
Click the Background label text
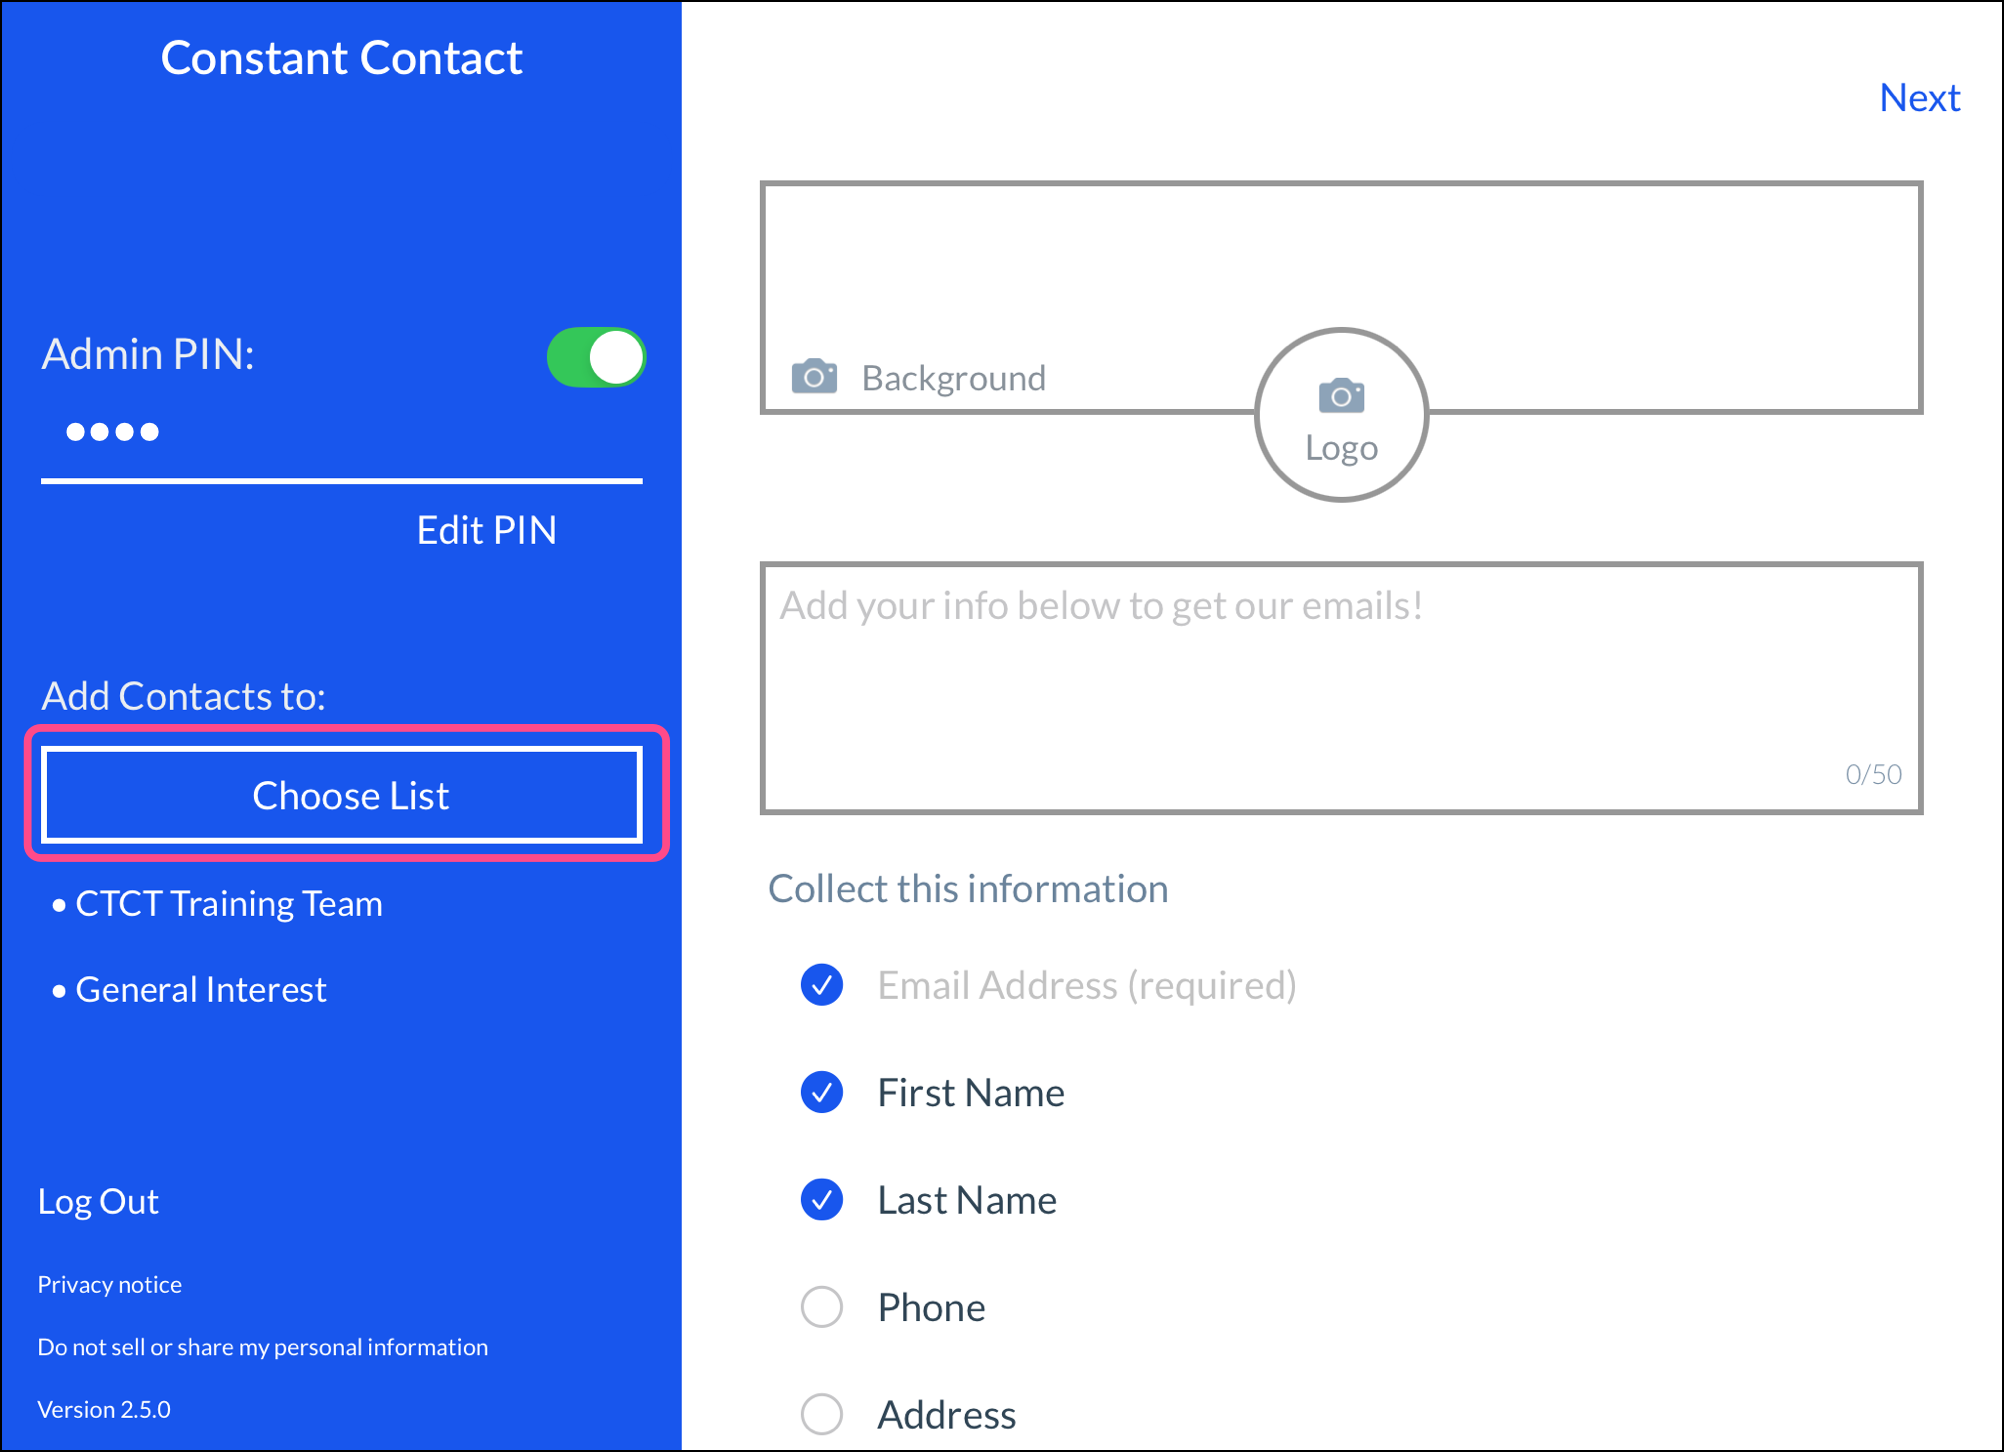(x=953, y=378)
